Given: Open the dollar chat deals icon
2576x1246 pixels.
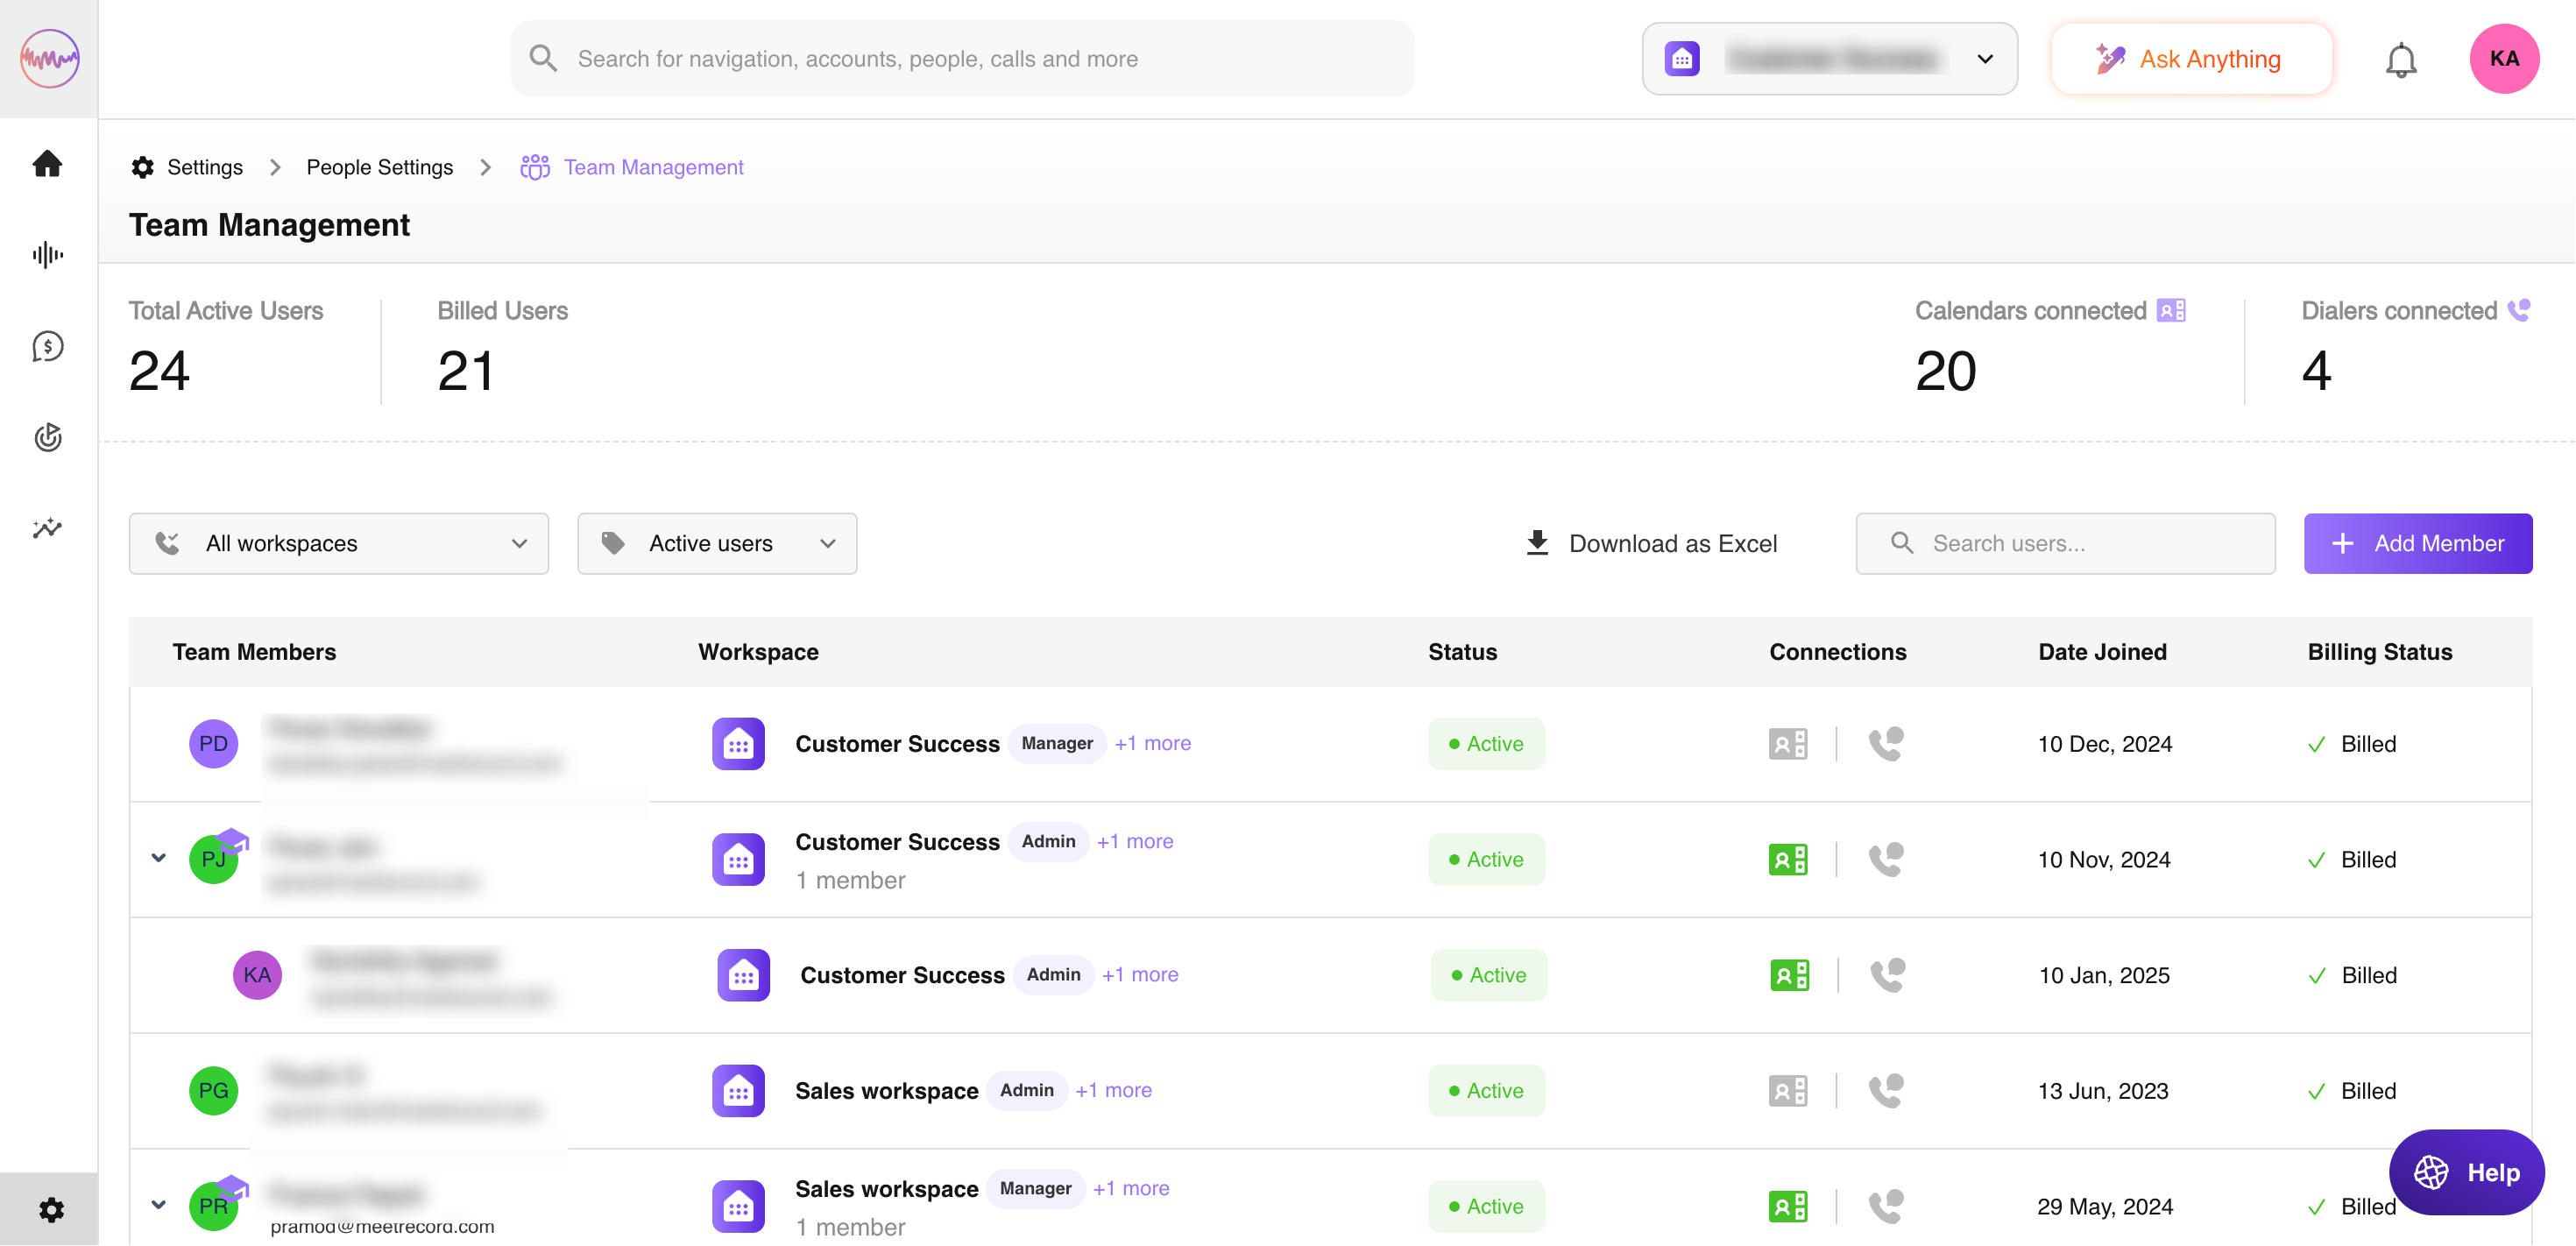Looking at the screenshot, I should (x=47, y=346).
